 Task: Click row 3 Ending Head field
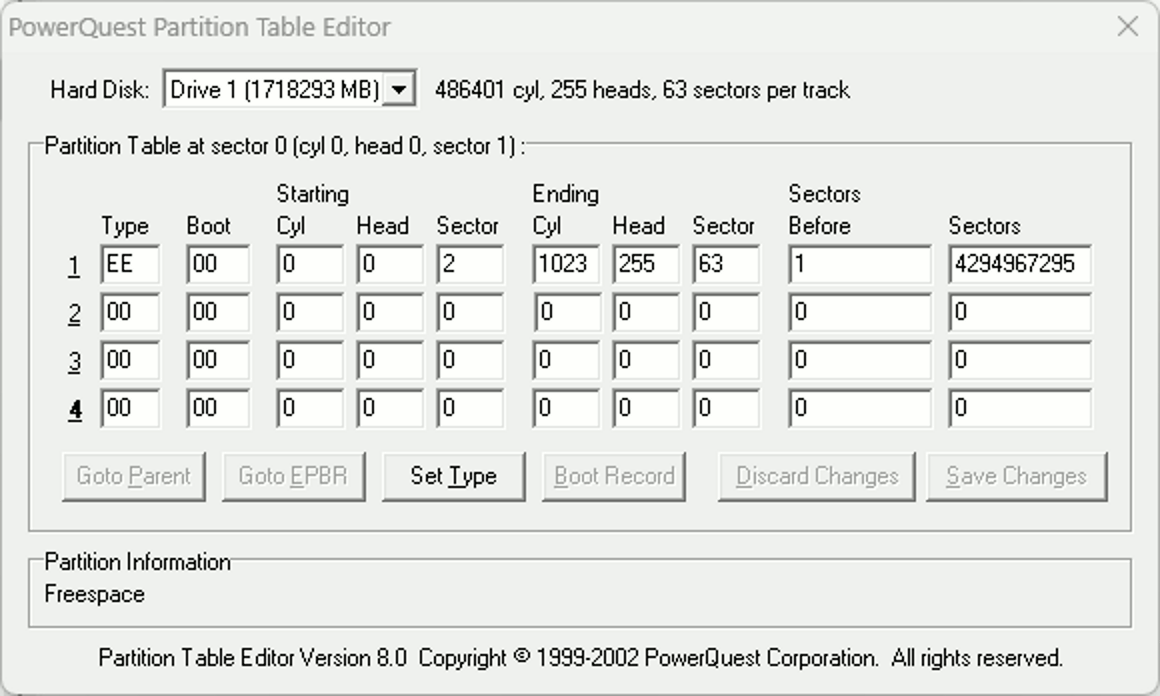pyautogui.click(x=646, y=360)
